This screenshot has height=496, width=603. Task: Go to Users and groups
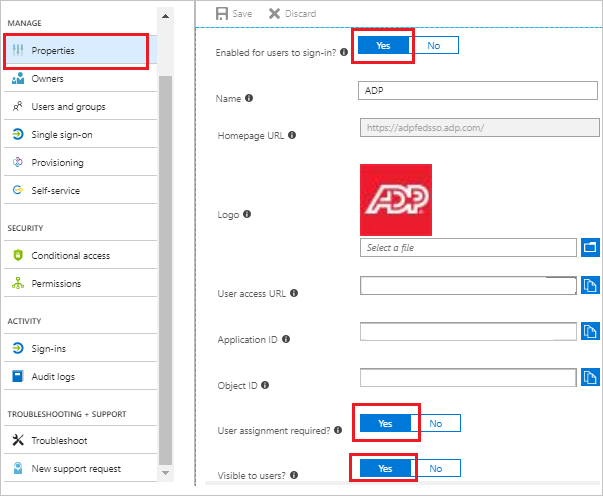(x=80, y=107)
